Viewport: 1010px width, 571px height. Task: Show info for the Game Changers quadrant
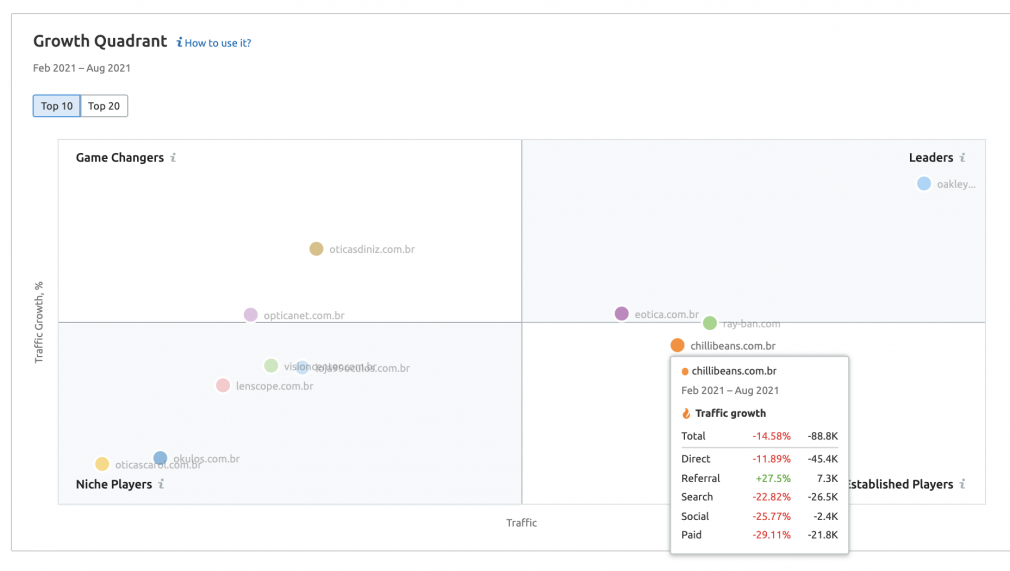(173, 158)
